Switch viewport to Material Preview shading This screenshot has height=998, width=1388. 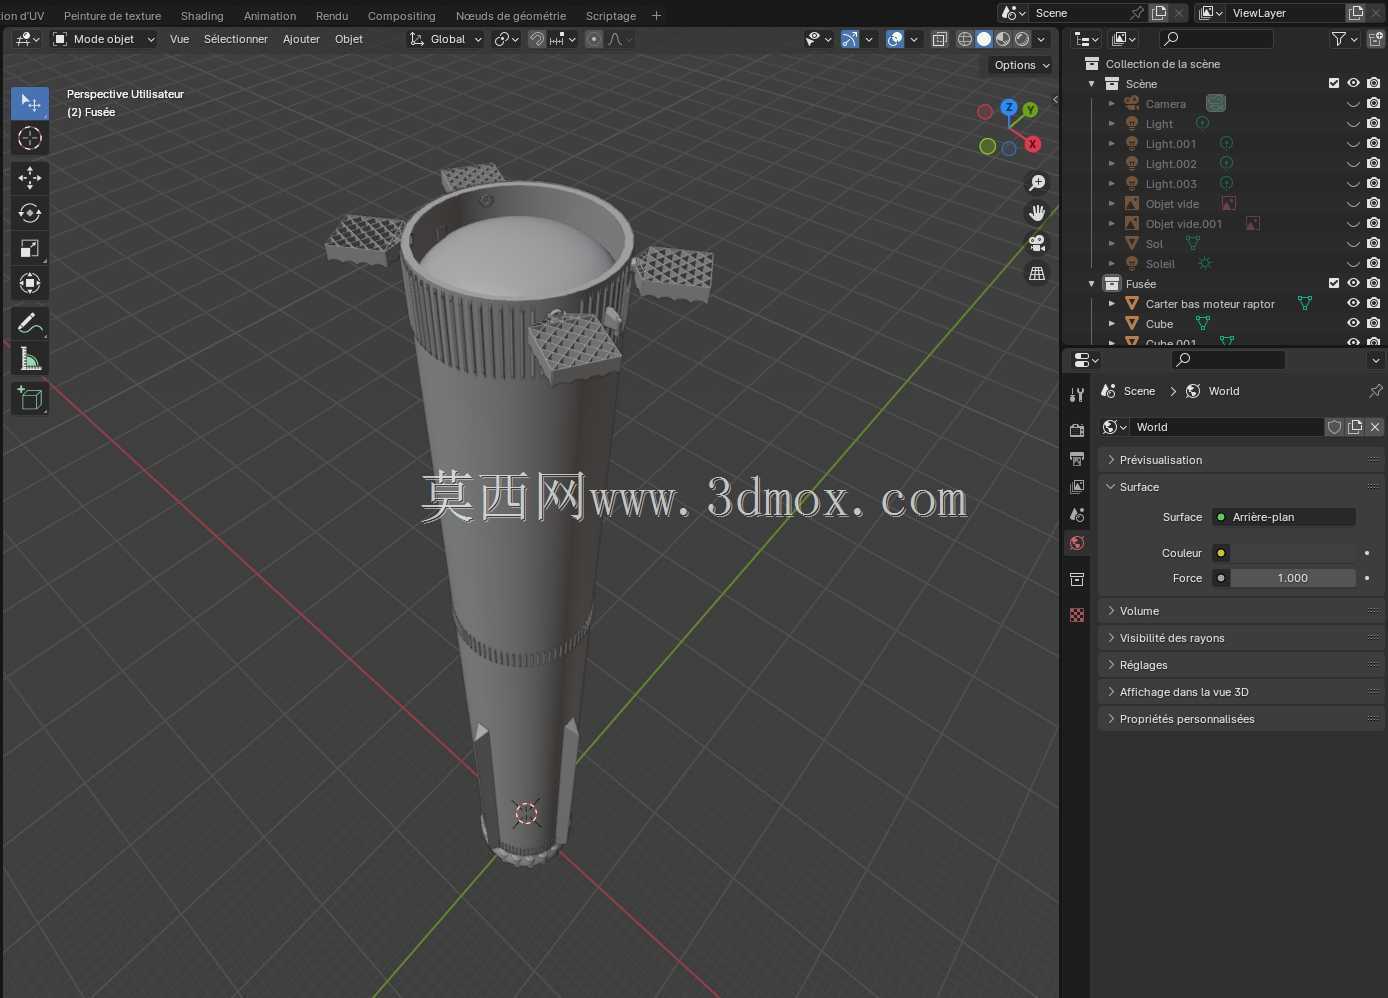click(x=1003, y=39)
